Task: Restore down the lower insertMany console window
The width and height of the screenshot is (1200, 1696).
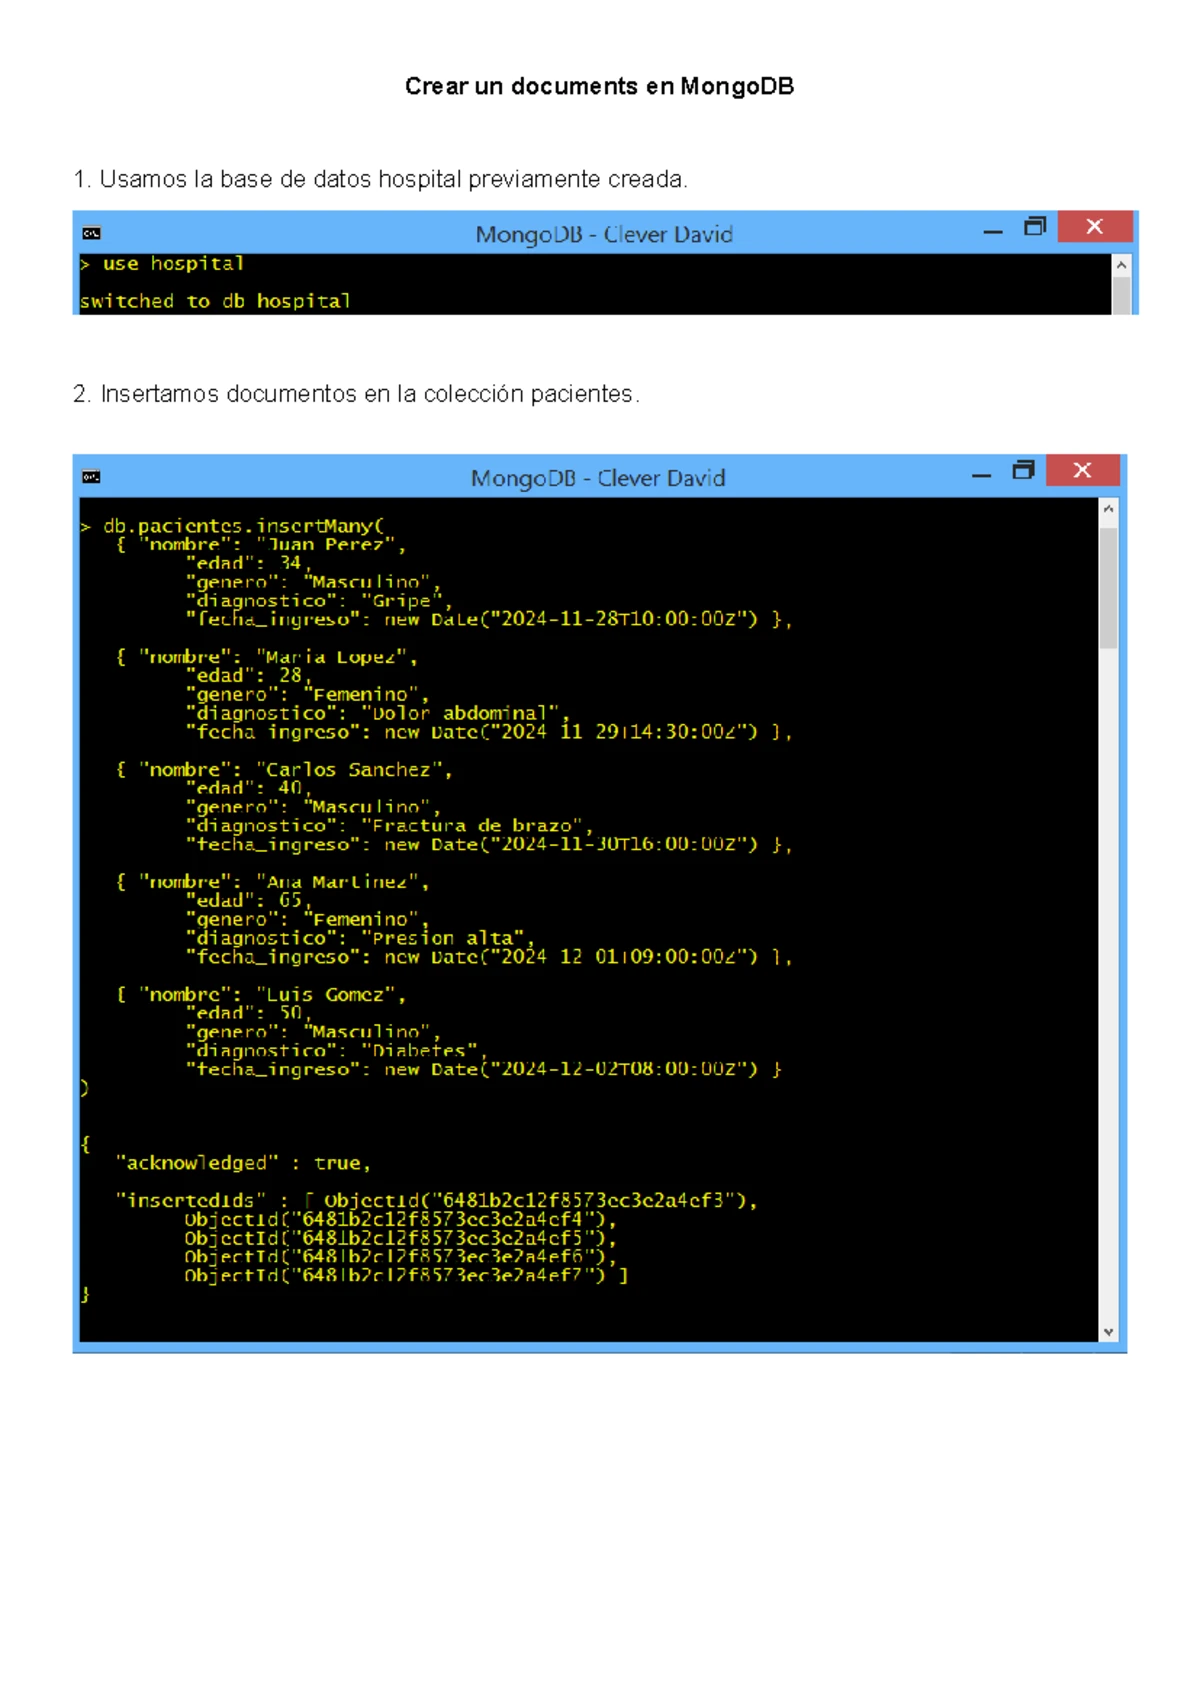Action: [x=1022, y=471]
